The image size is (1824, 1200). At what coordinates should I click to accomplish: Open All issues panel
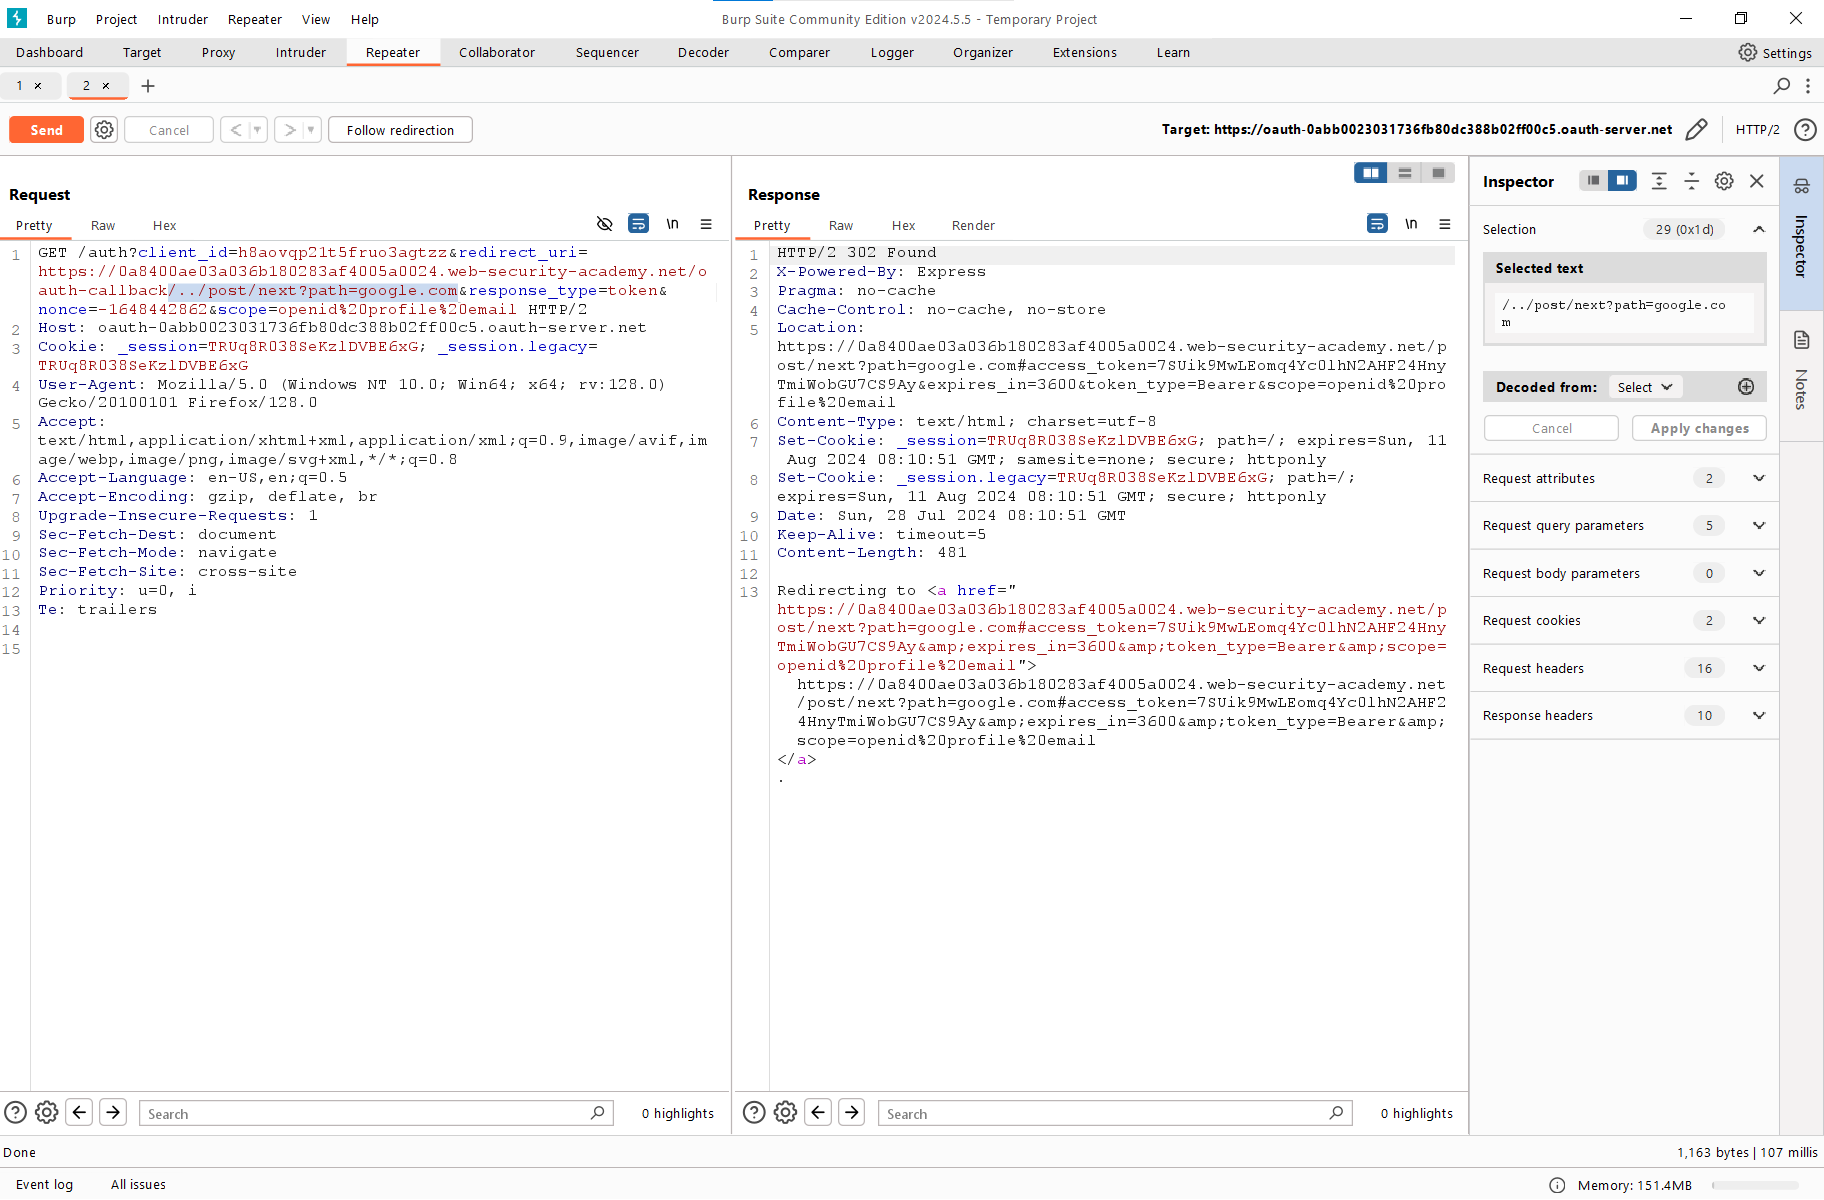[x=138, y=1185]
